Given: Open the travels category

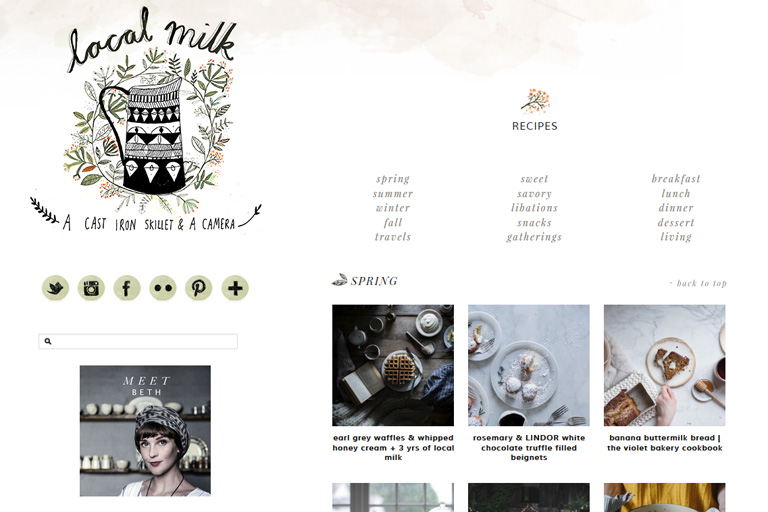Looking at the screenshot, I should (x=393, y=237).
